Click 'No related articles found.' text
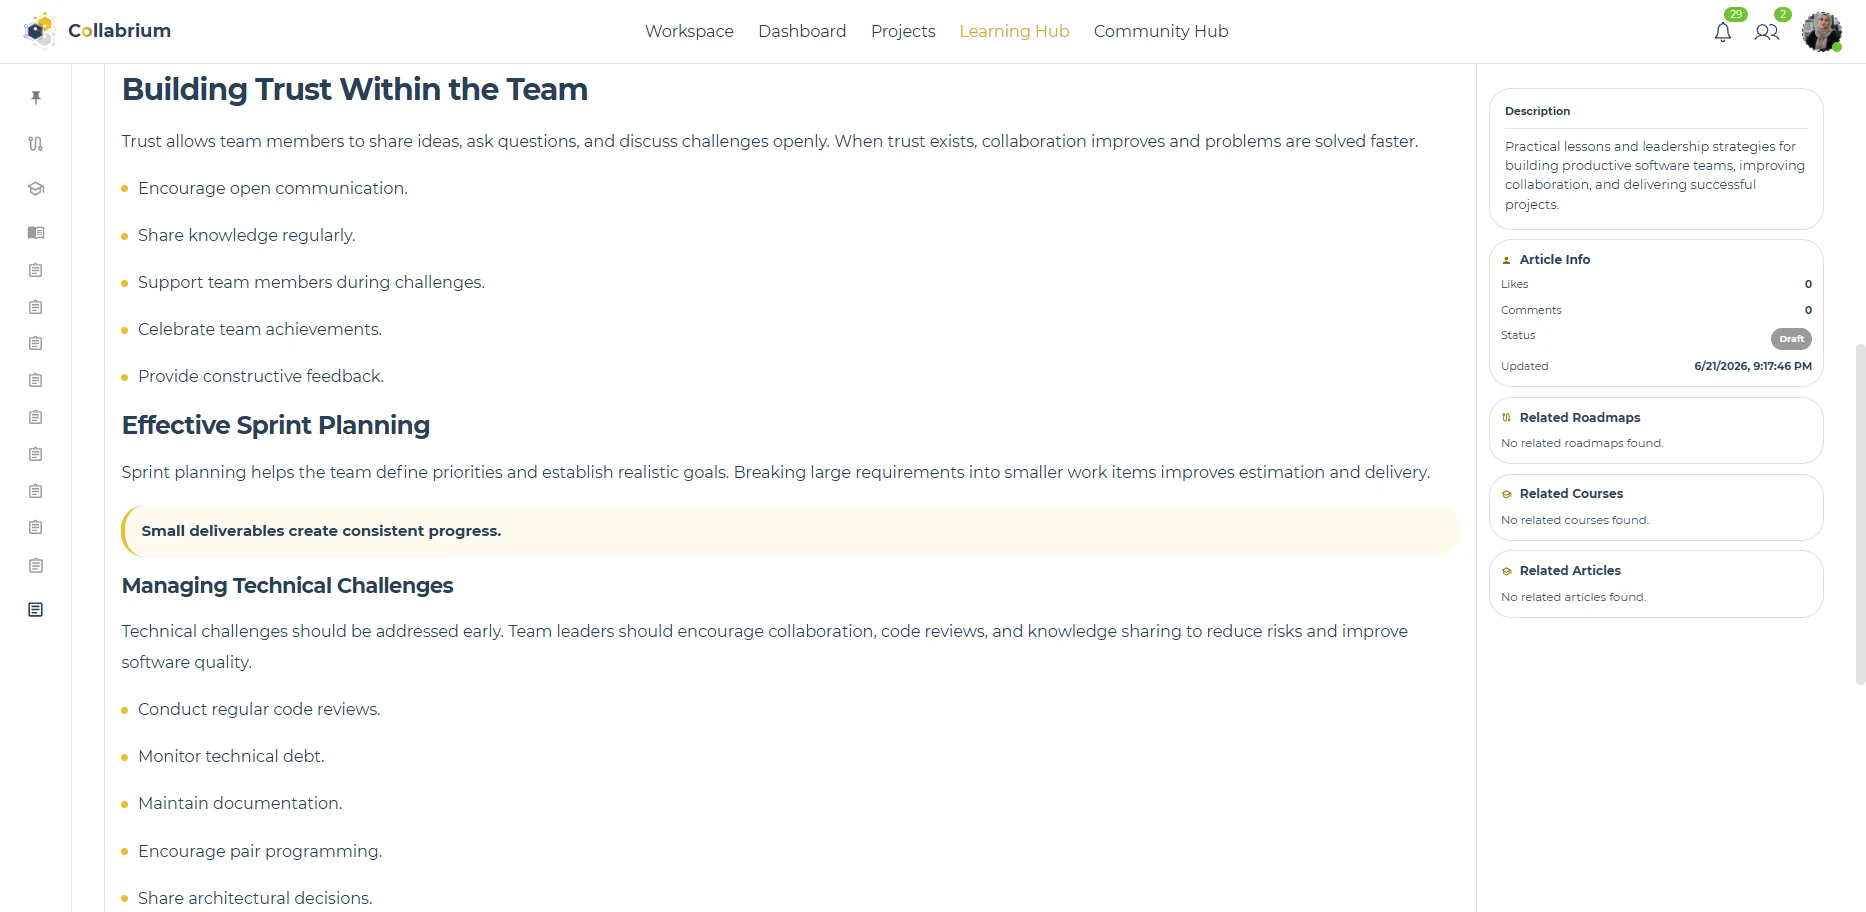This screenshot has height=912, width=1866. tap(1573, 597)
